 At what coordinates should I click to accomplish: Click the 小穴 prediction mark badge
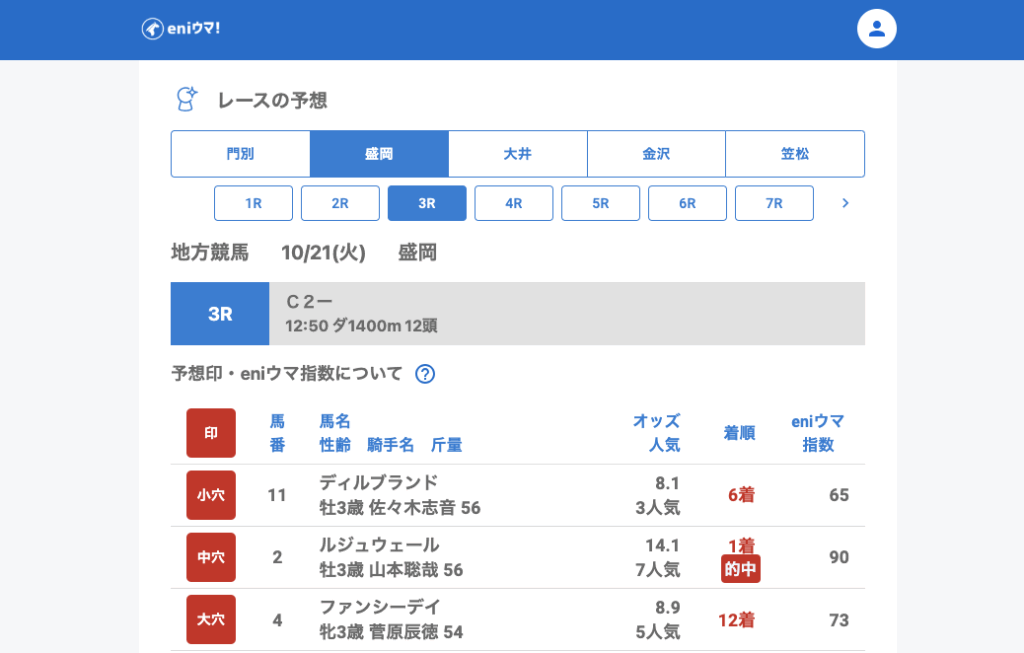coord(211,495)
